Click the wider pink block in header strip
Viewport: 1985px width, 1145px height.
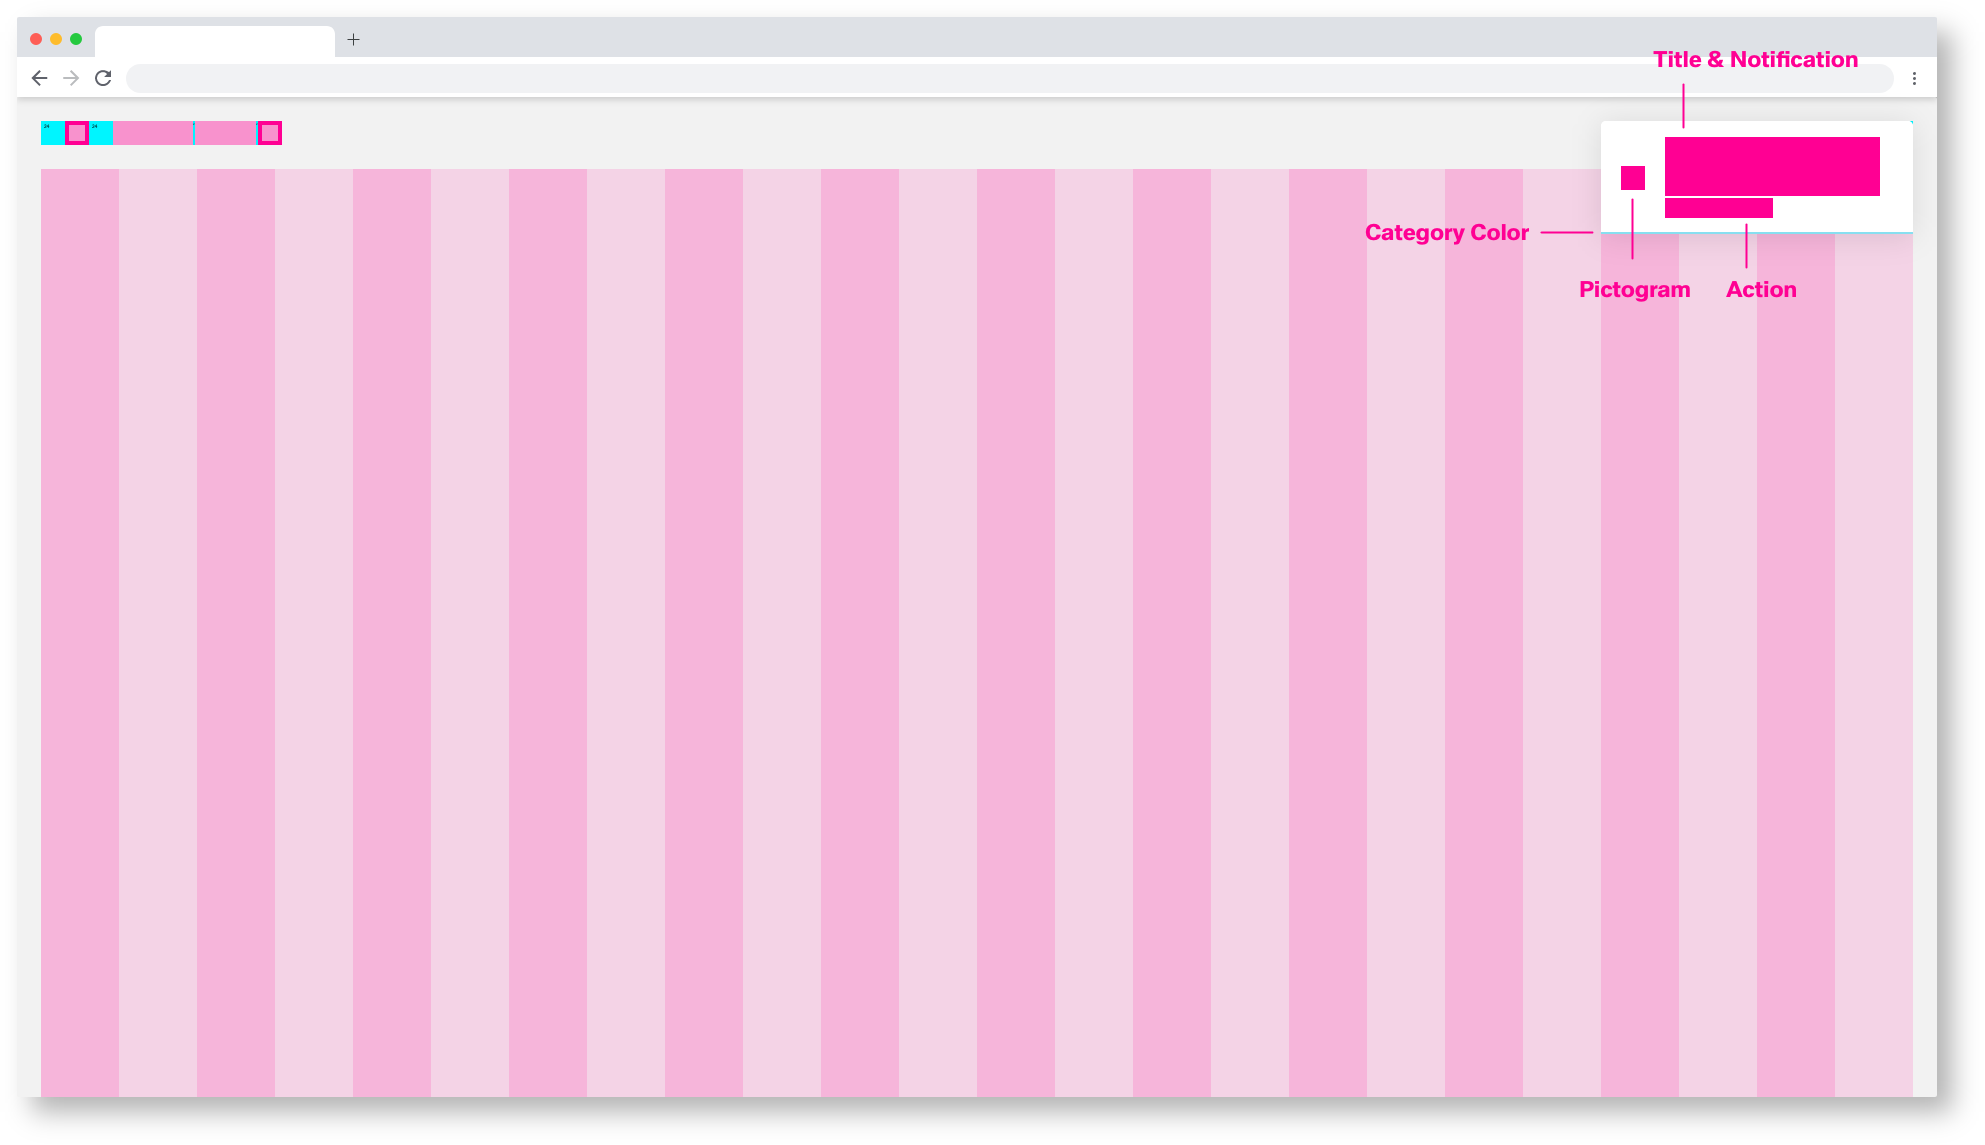click(x=153, y=133)
